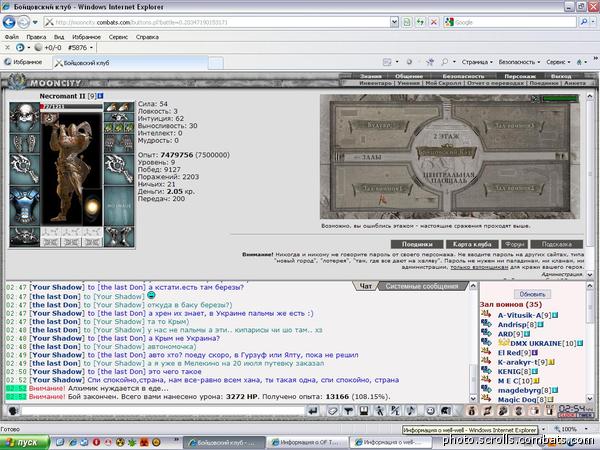
Task: Select the Чат tab
Action: (x=365, y=286)
